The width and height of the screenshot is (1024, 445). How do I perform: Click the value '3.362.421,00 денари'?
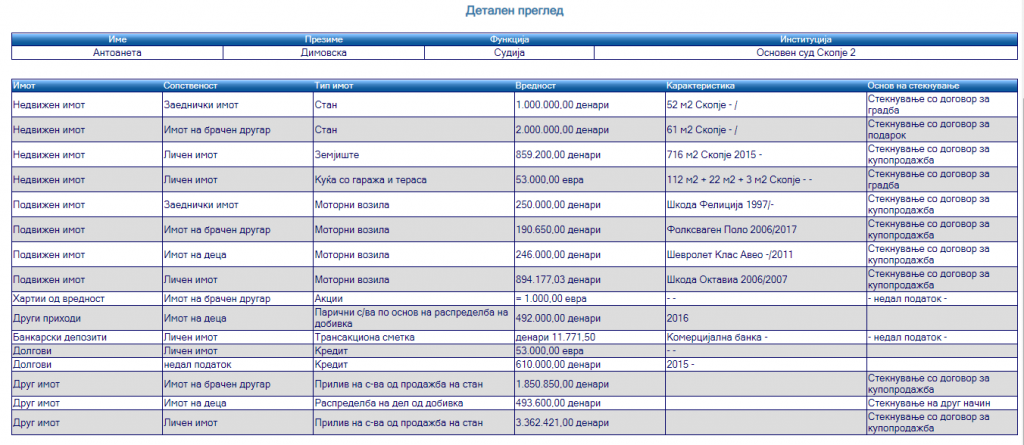click(x=561, y=423)
